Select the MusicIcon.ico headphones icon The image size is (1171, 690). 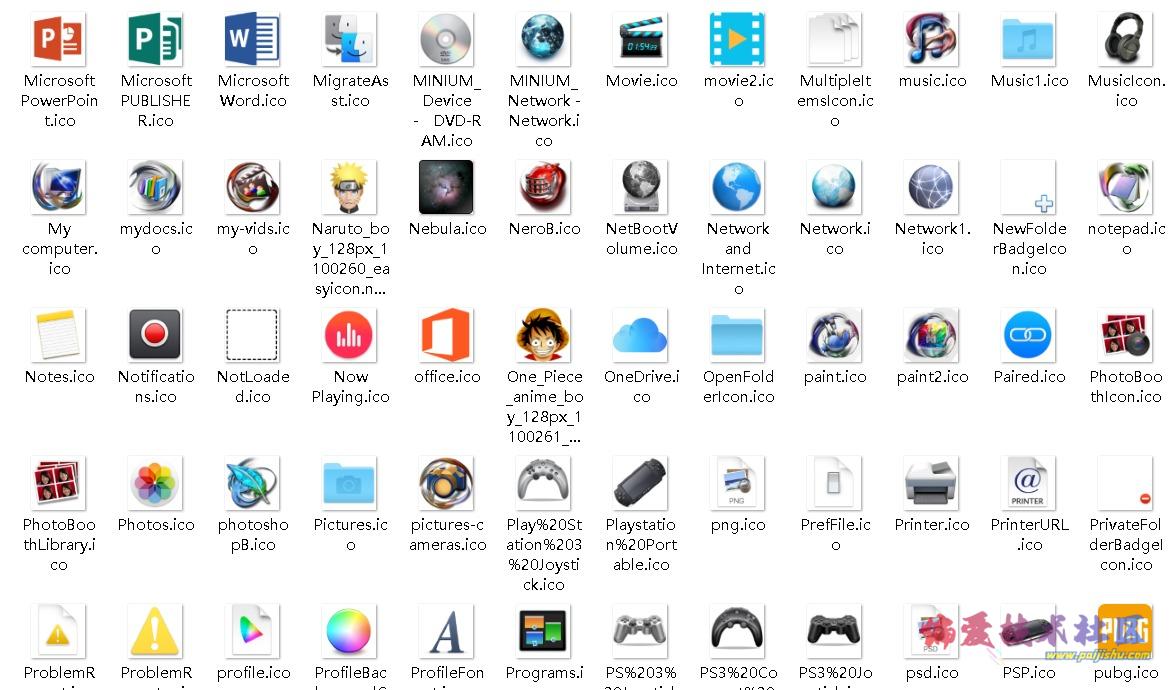coord(1126,38)
